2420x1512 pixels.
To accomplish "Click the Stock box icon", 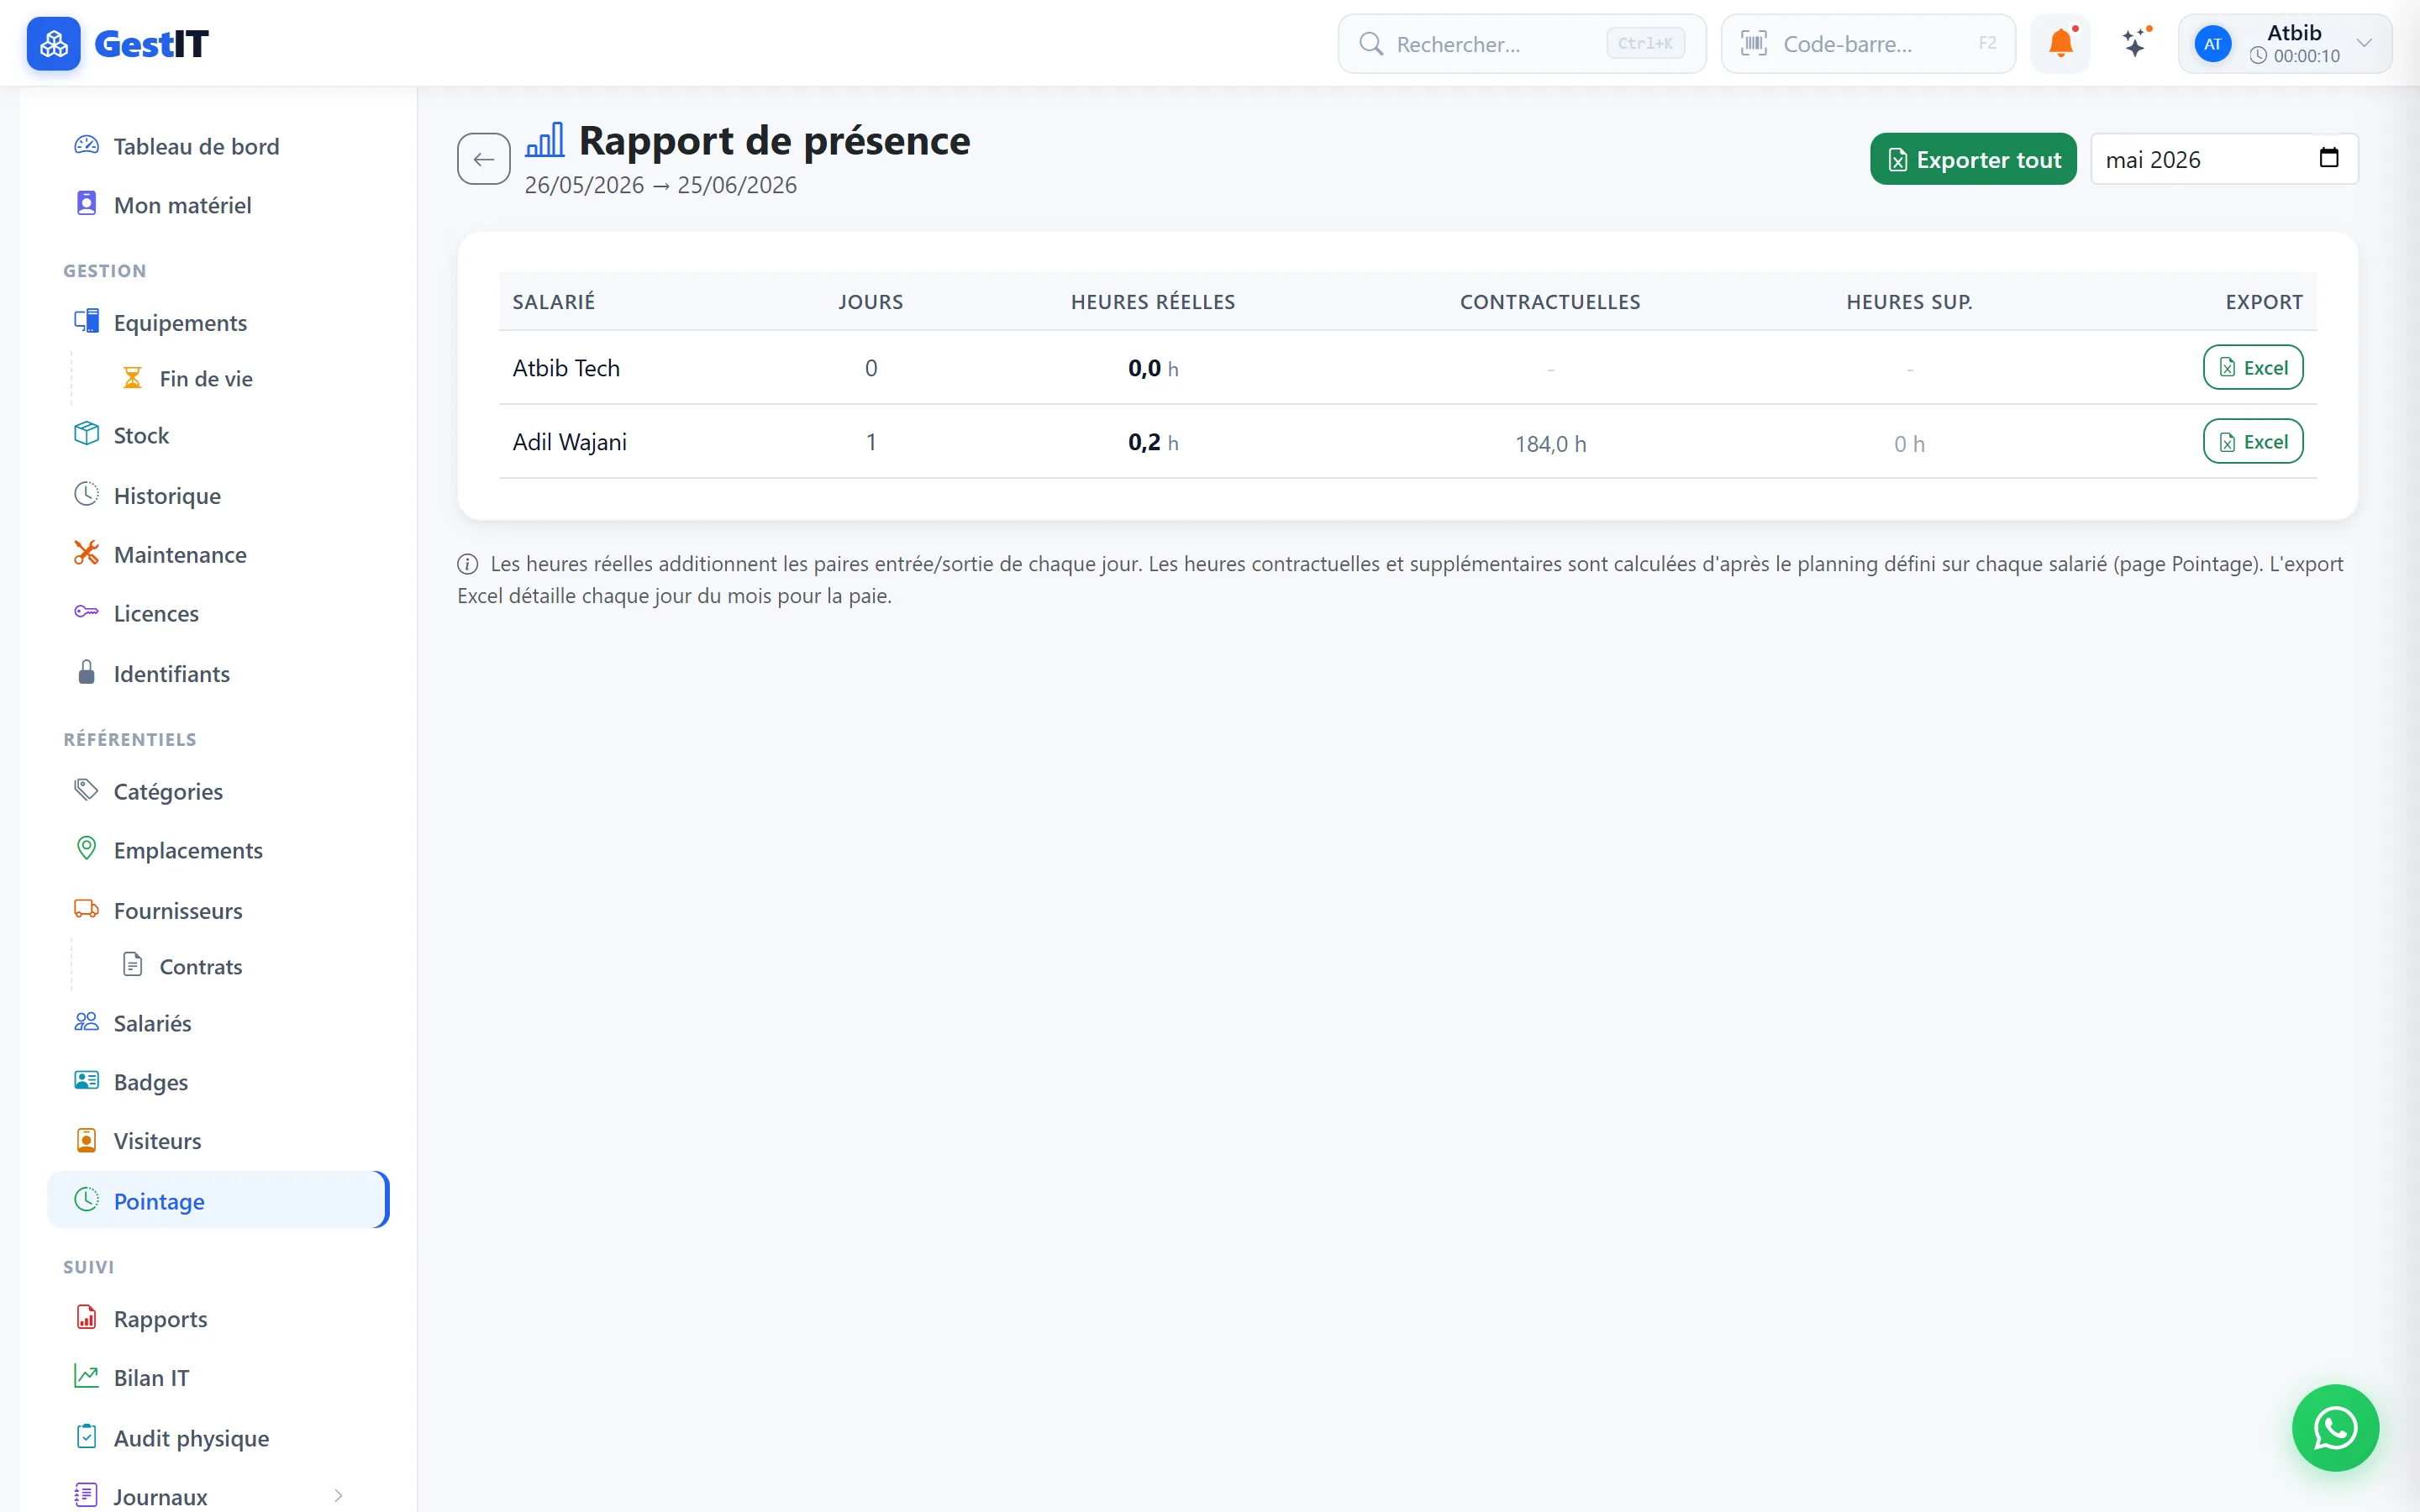I will (x=87, y=434).
